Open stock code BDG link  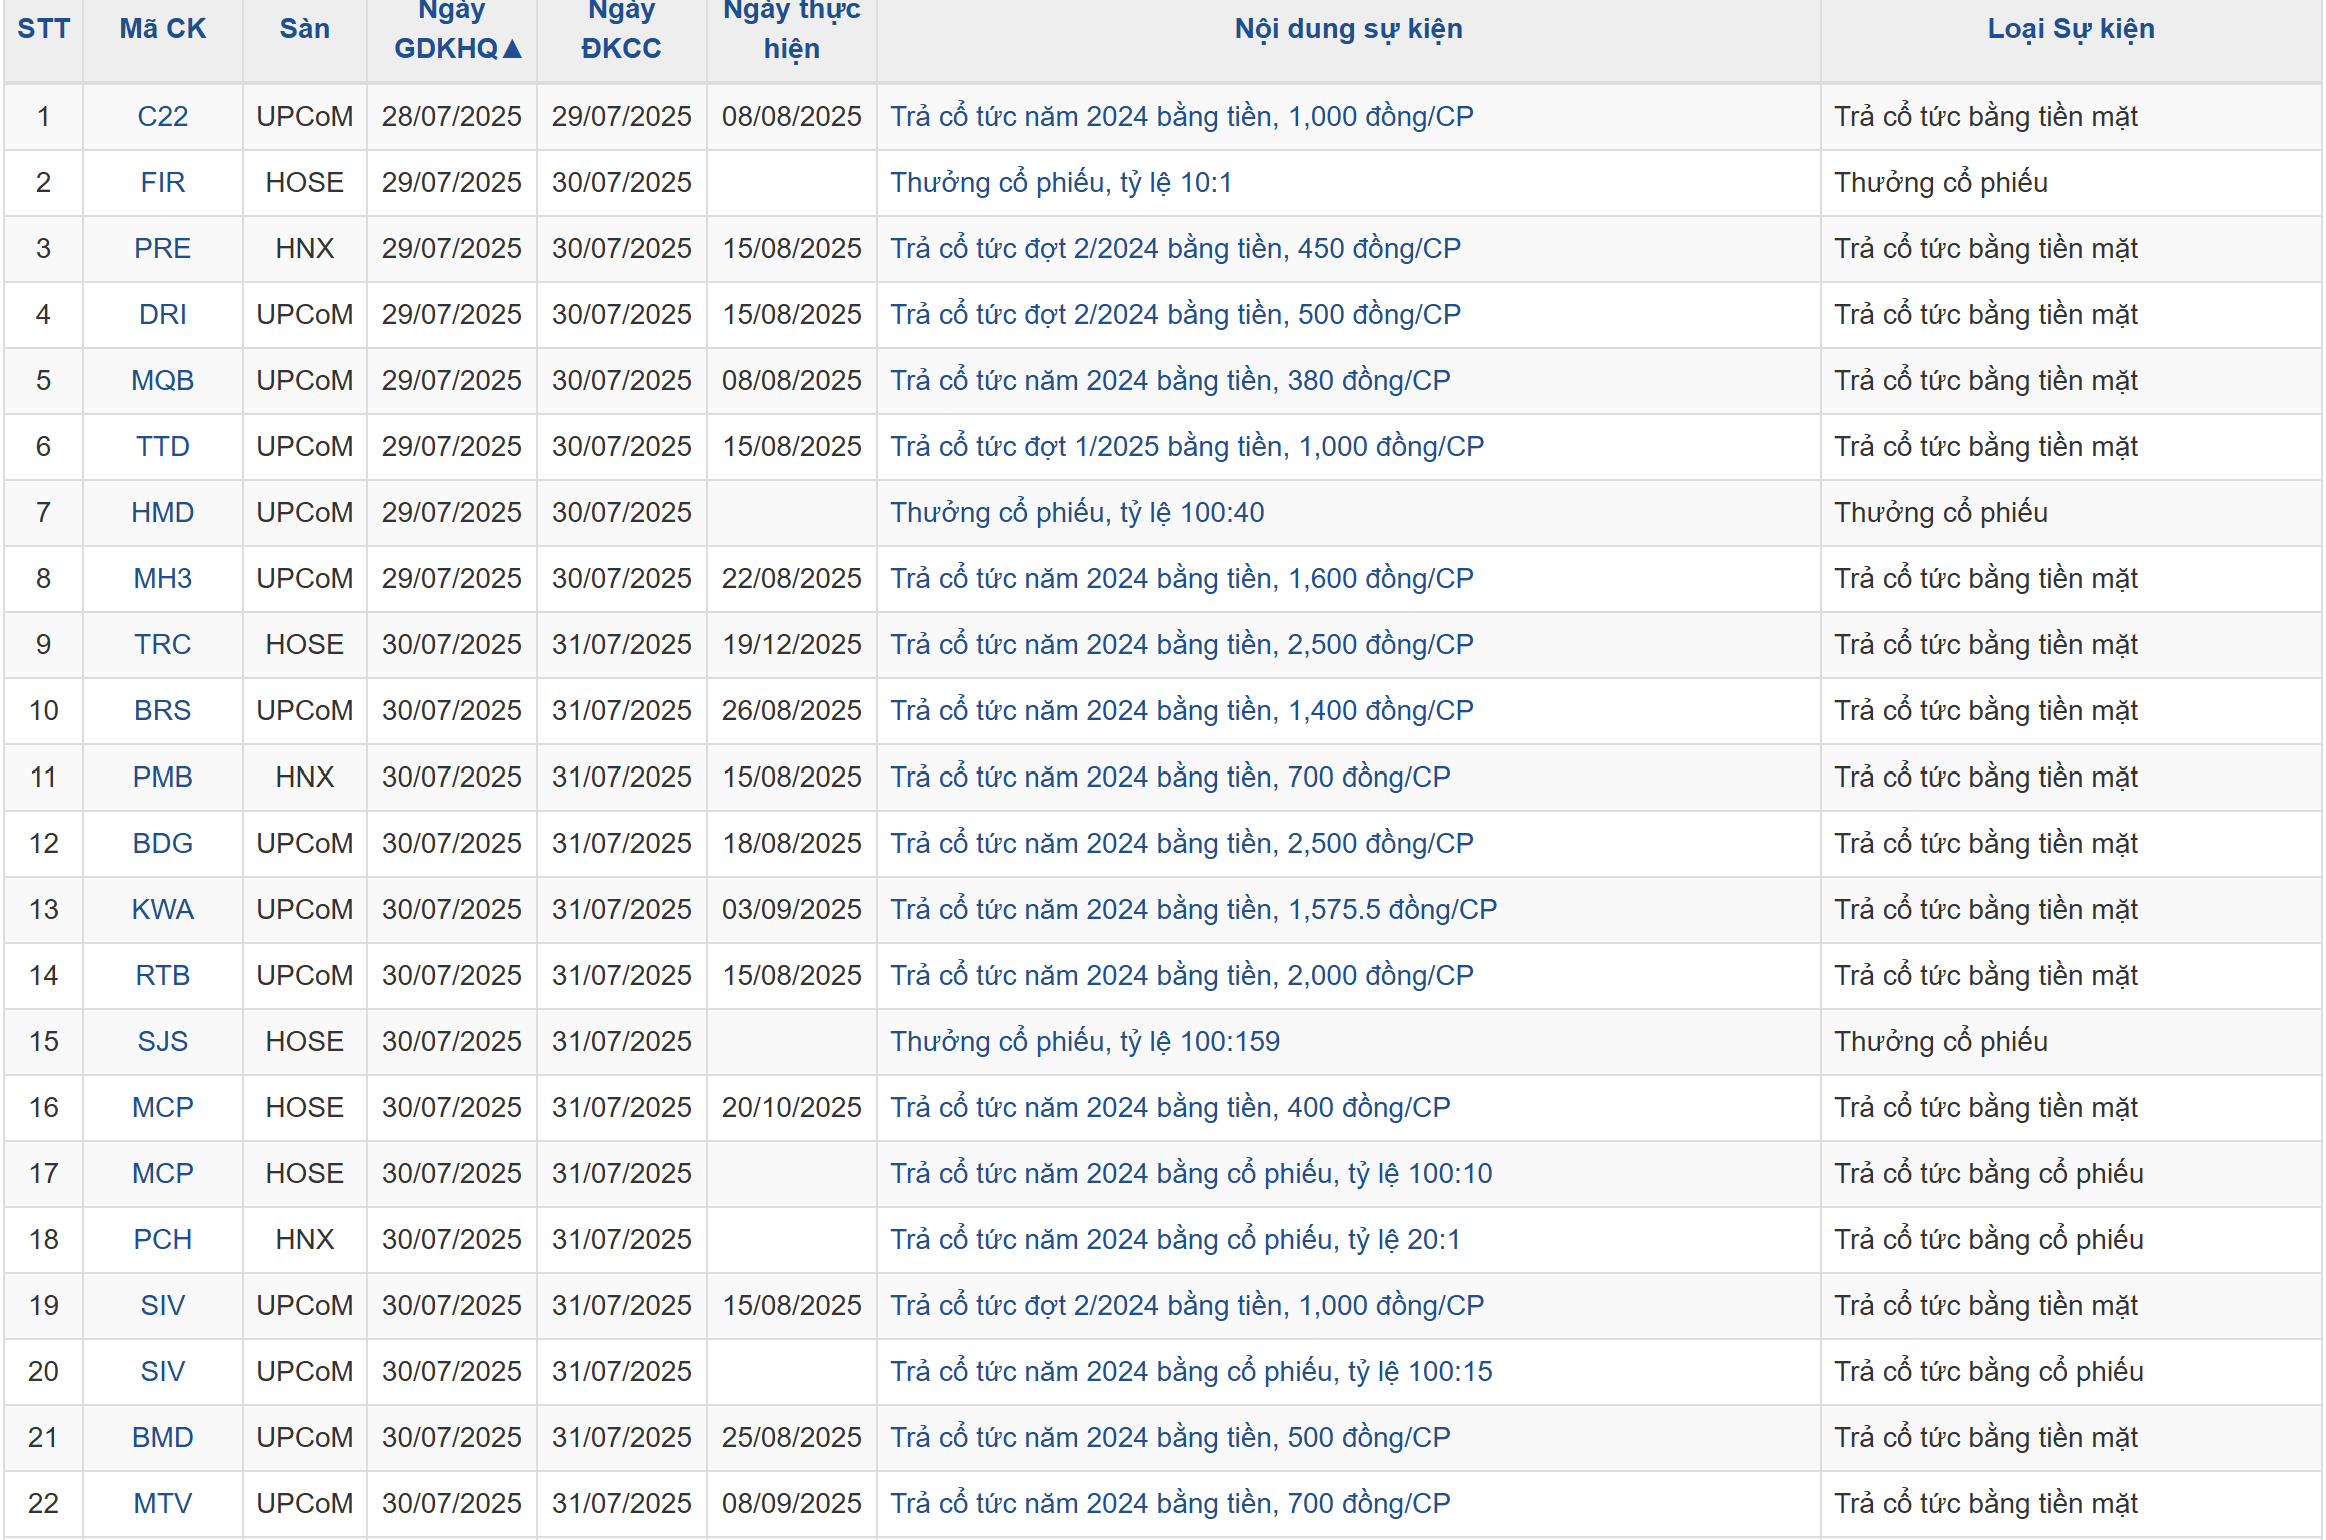163,844
